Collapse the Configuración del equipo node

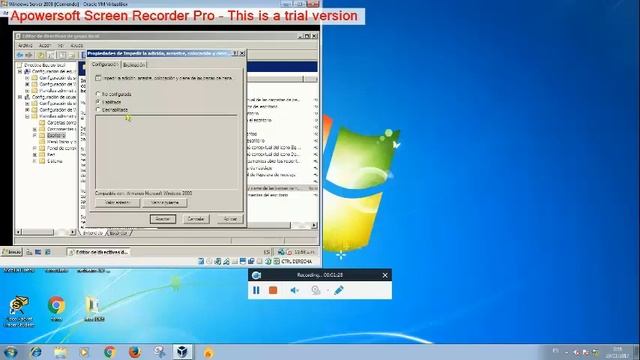(x=20, y=71)
